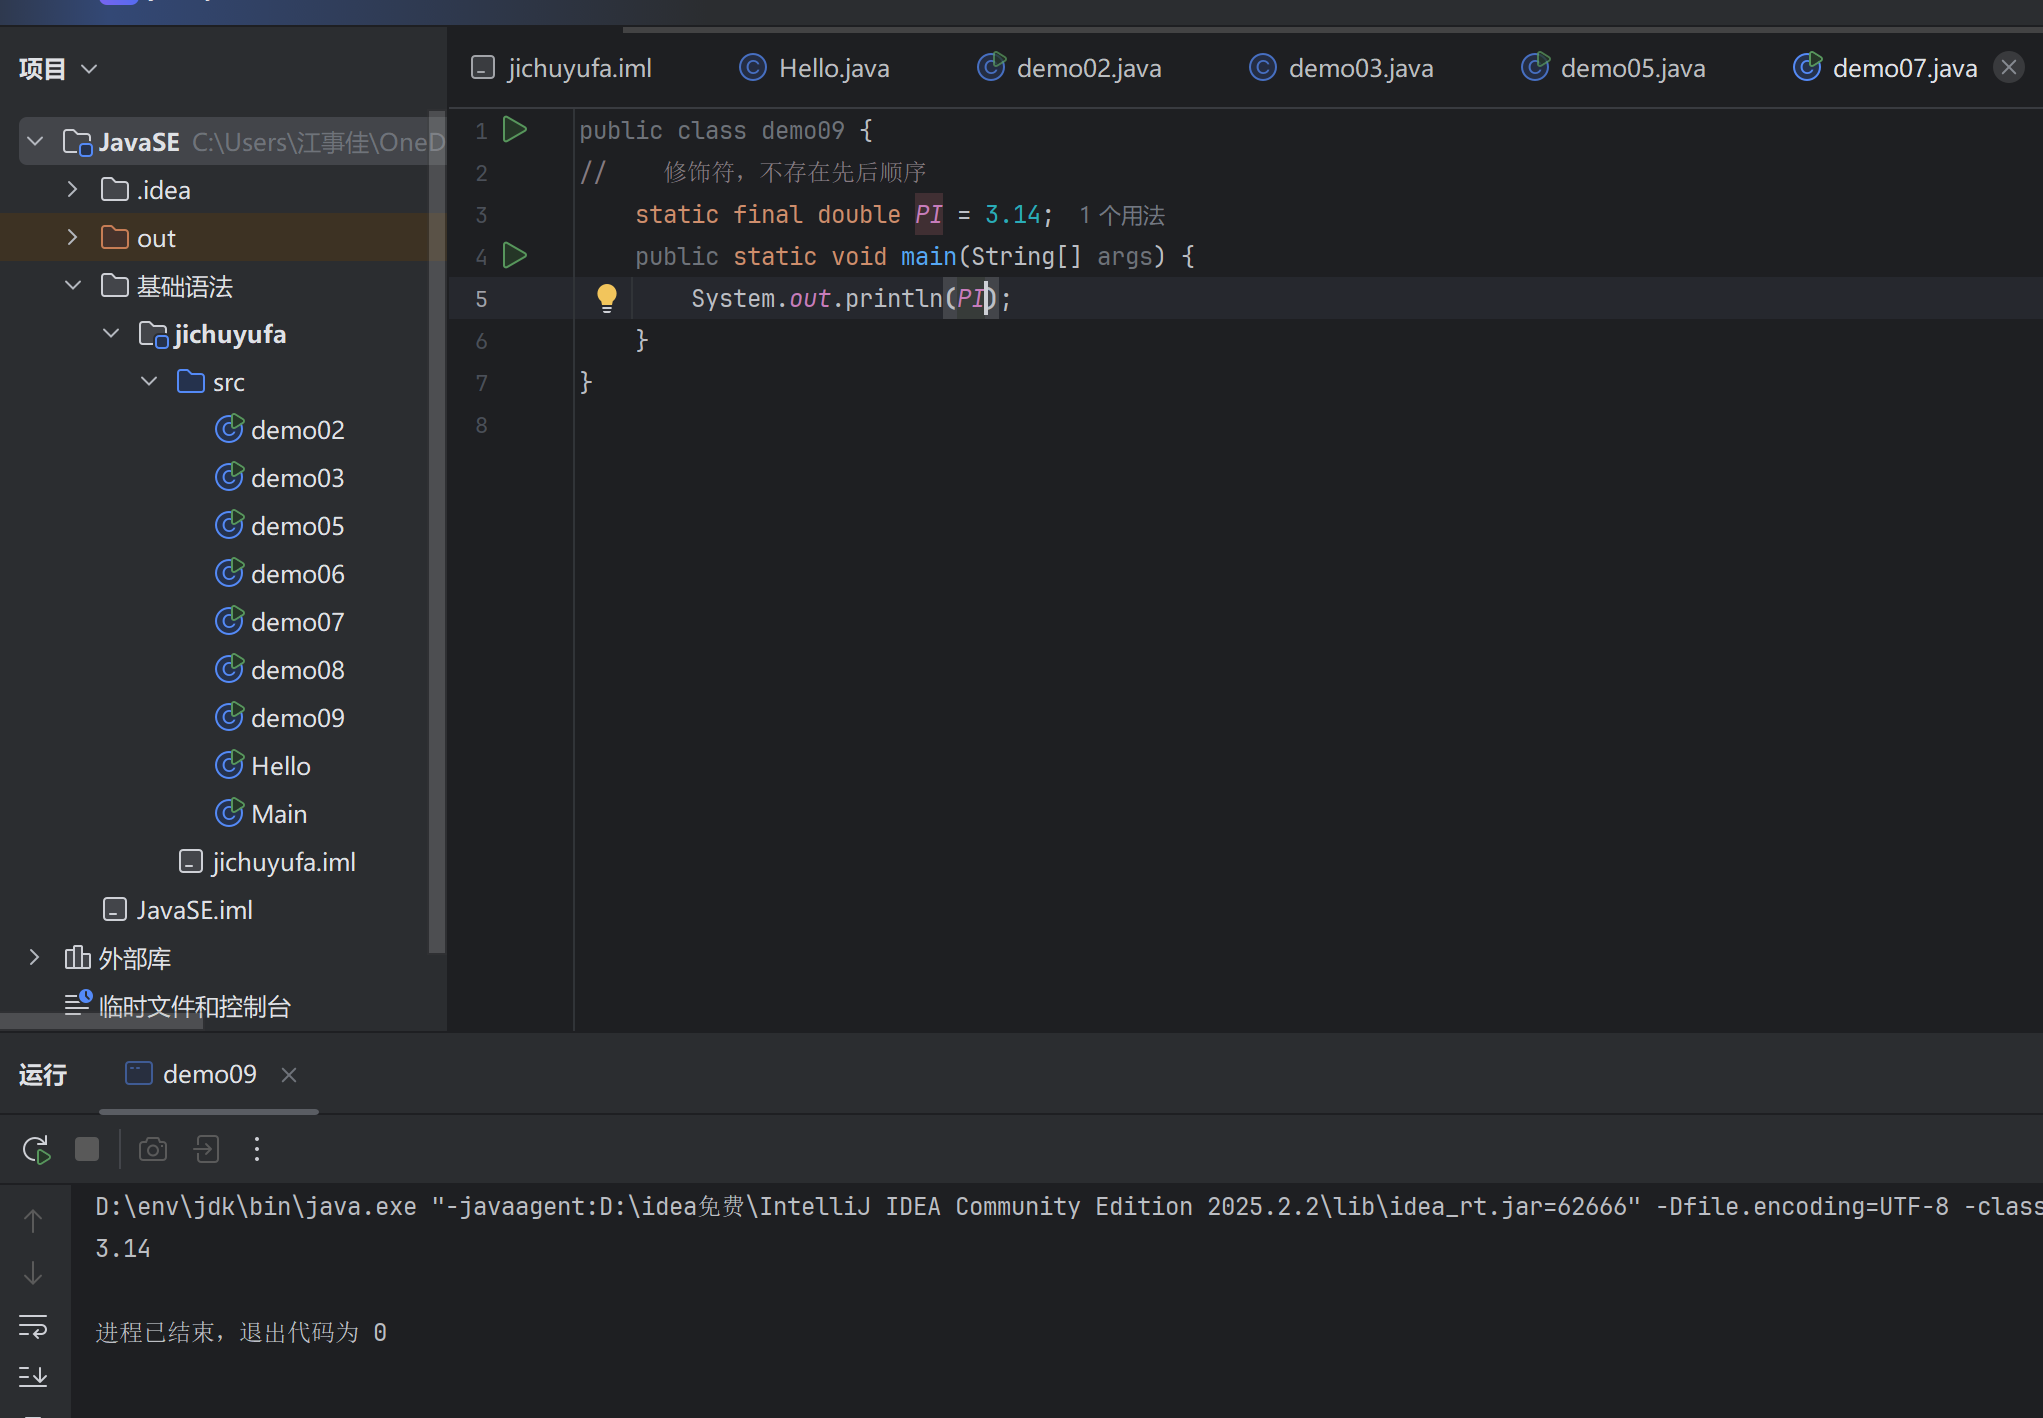Click the camera screenshot icon in Run toolbar
Viewport: 2043px width, 1418px height.
[x=152, y=1149]
